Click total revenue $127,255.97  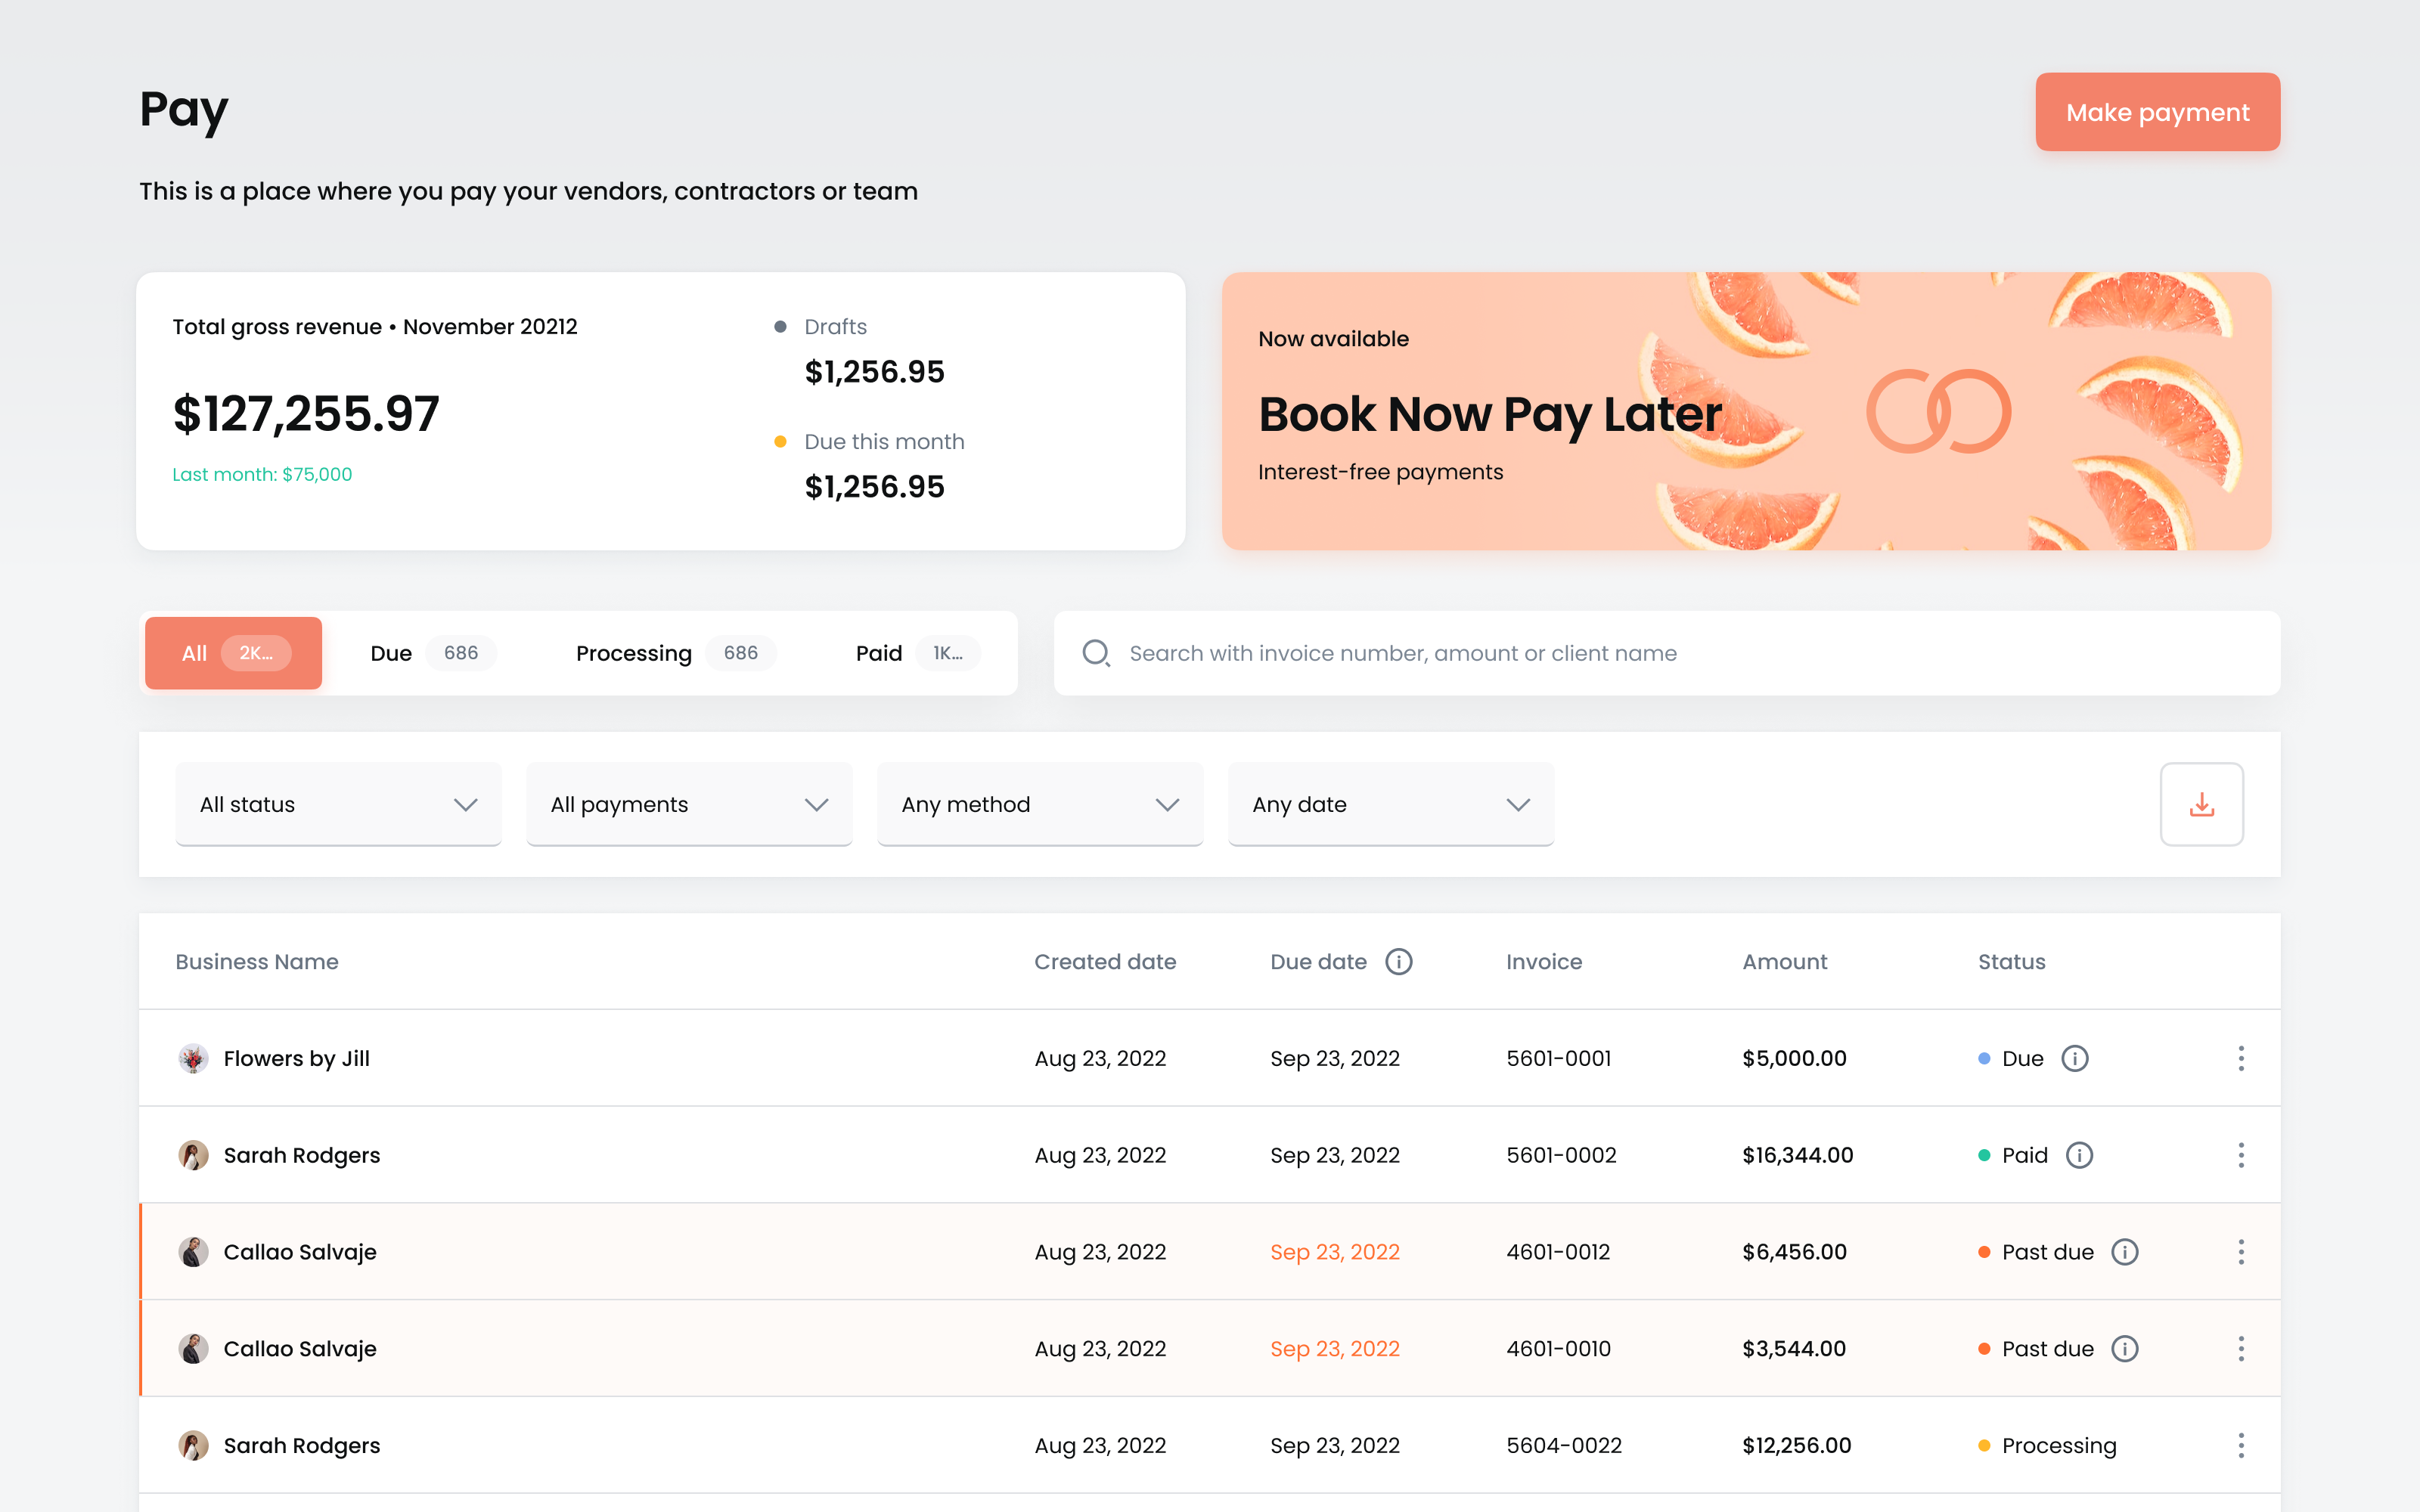point(306,413)
